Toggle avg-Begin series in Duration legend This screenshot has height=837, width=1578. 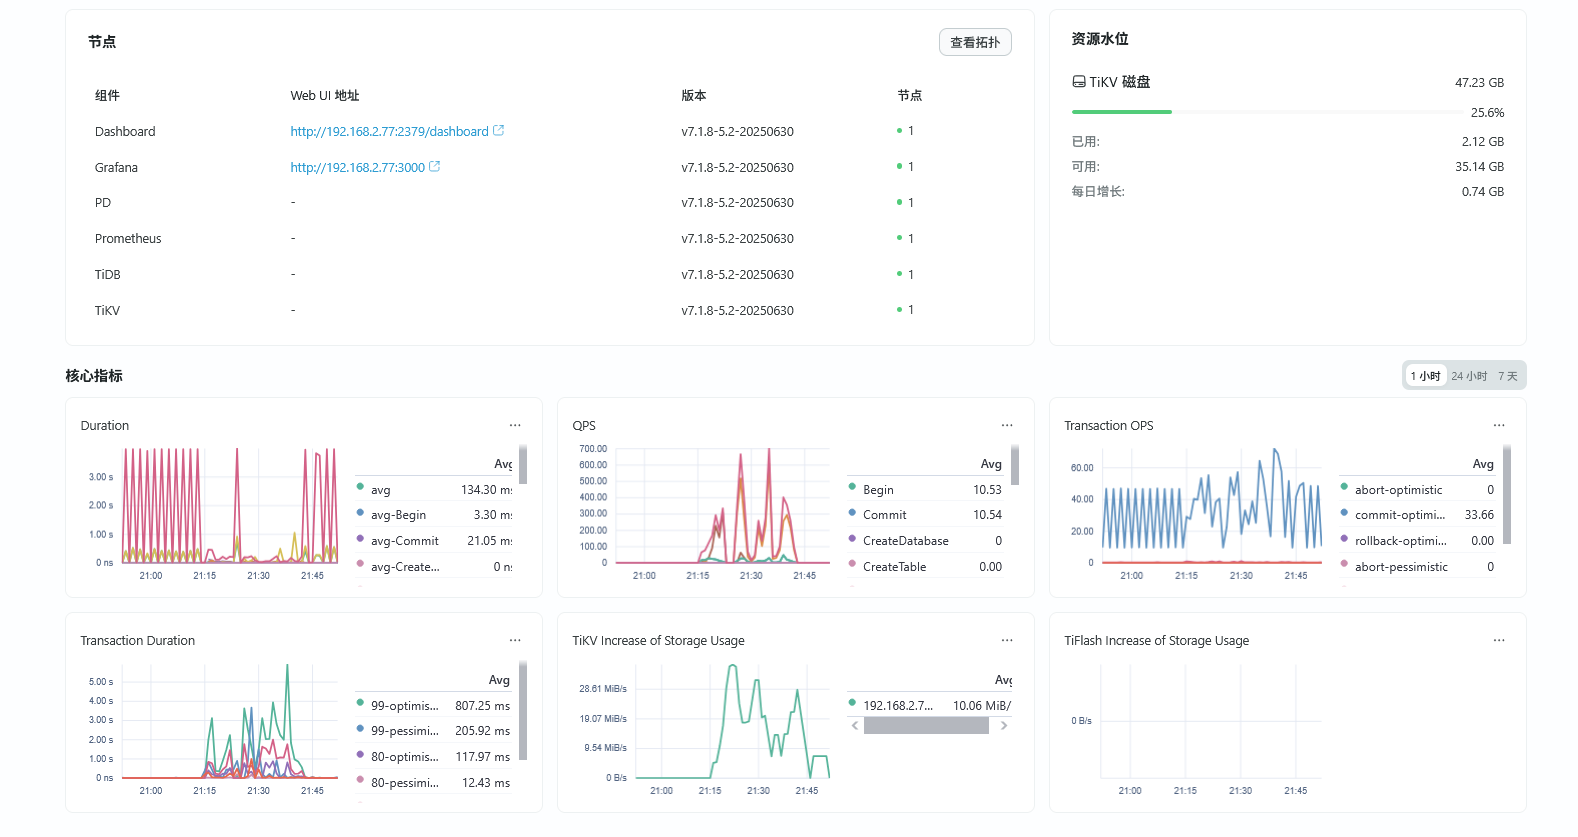point(398,515)
